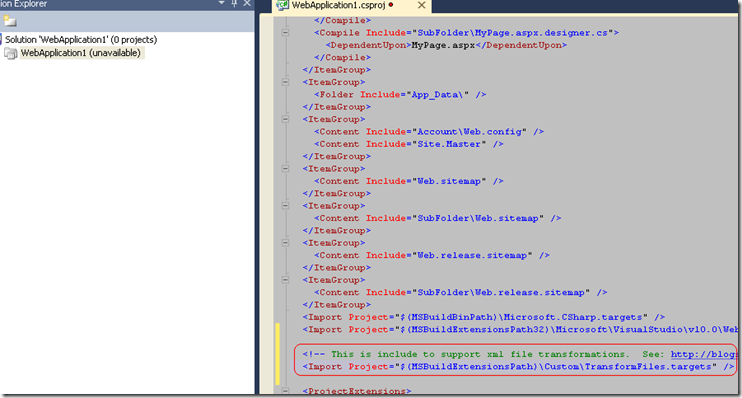Viewport: 742px width, 398px height.
Task: Collapse the Compile MyPage.aspx.designer.cs element
Action: [285, 33]
